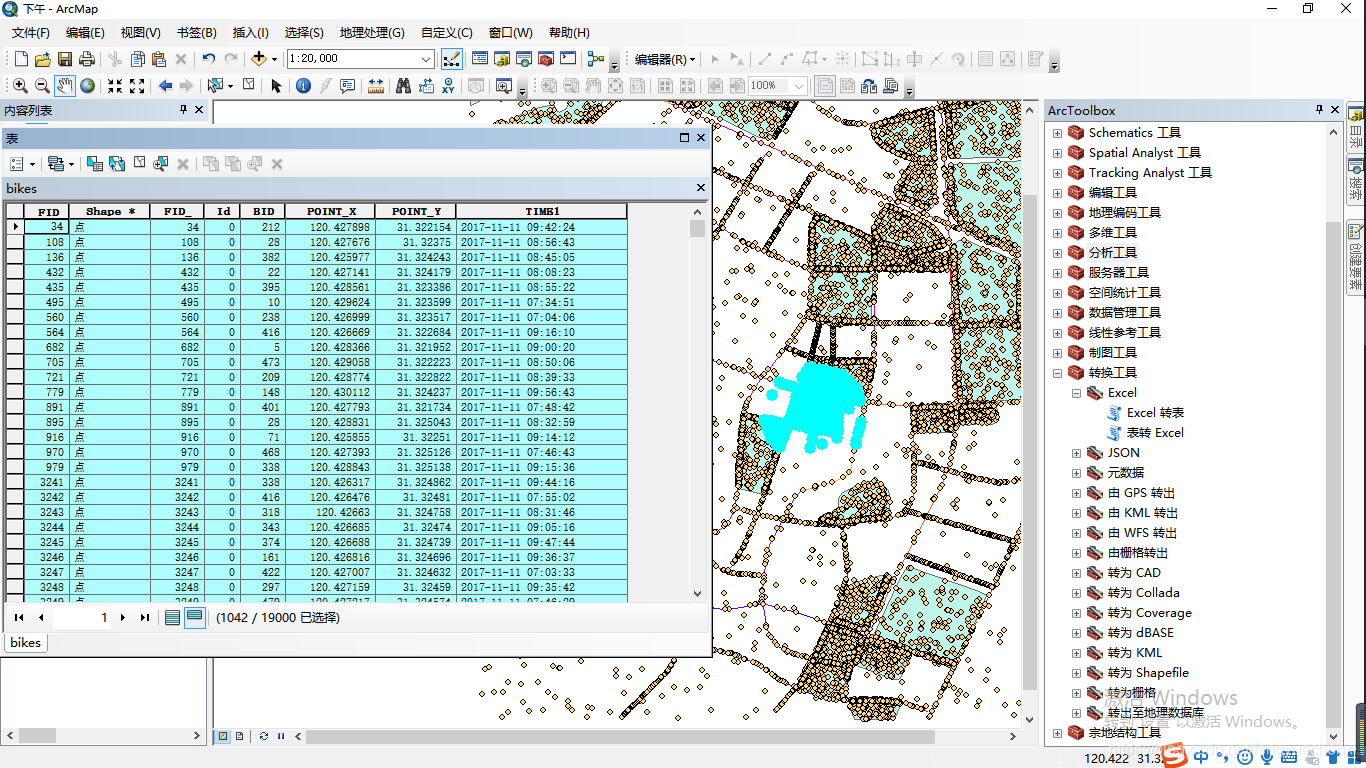
Task: Collapse the Excel toolset
Action: [x=1076, y=393]
